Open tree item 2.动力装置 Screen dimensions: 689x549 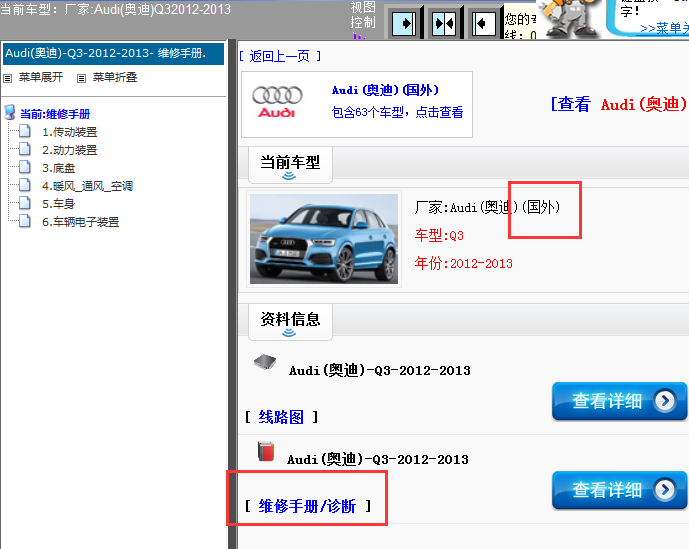coord(69,150)
